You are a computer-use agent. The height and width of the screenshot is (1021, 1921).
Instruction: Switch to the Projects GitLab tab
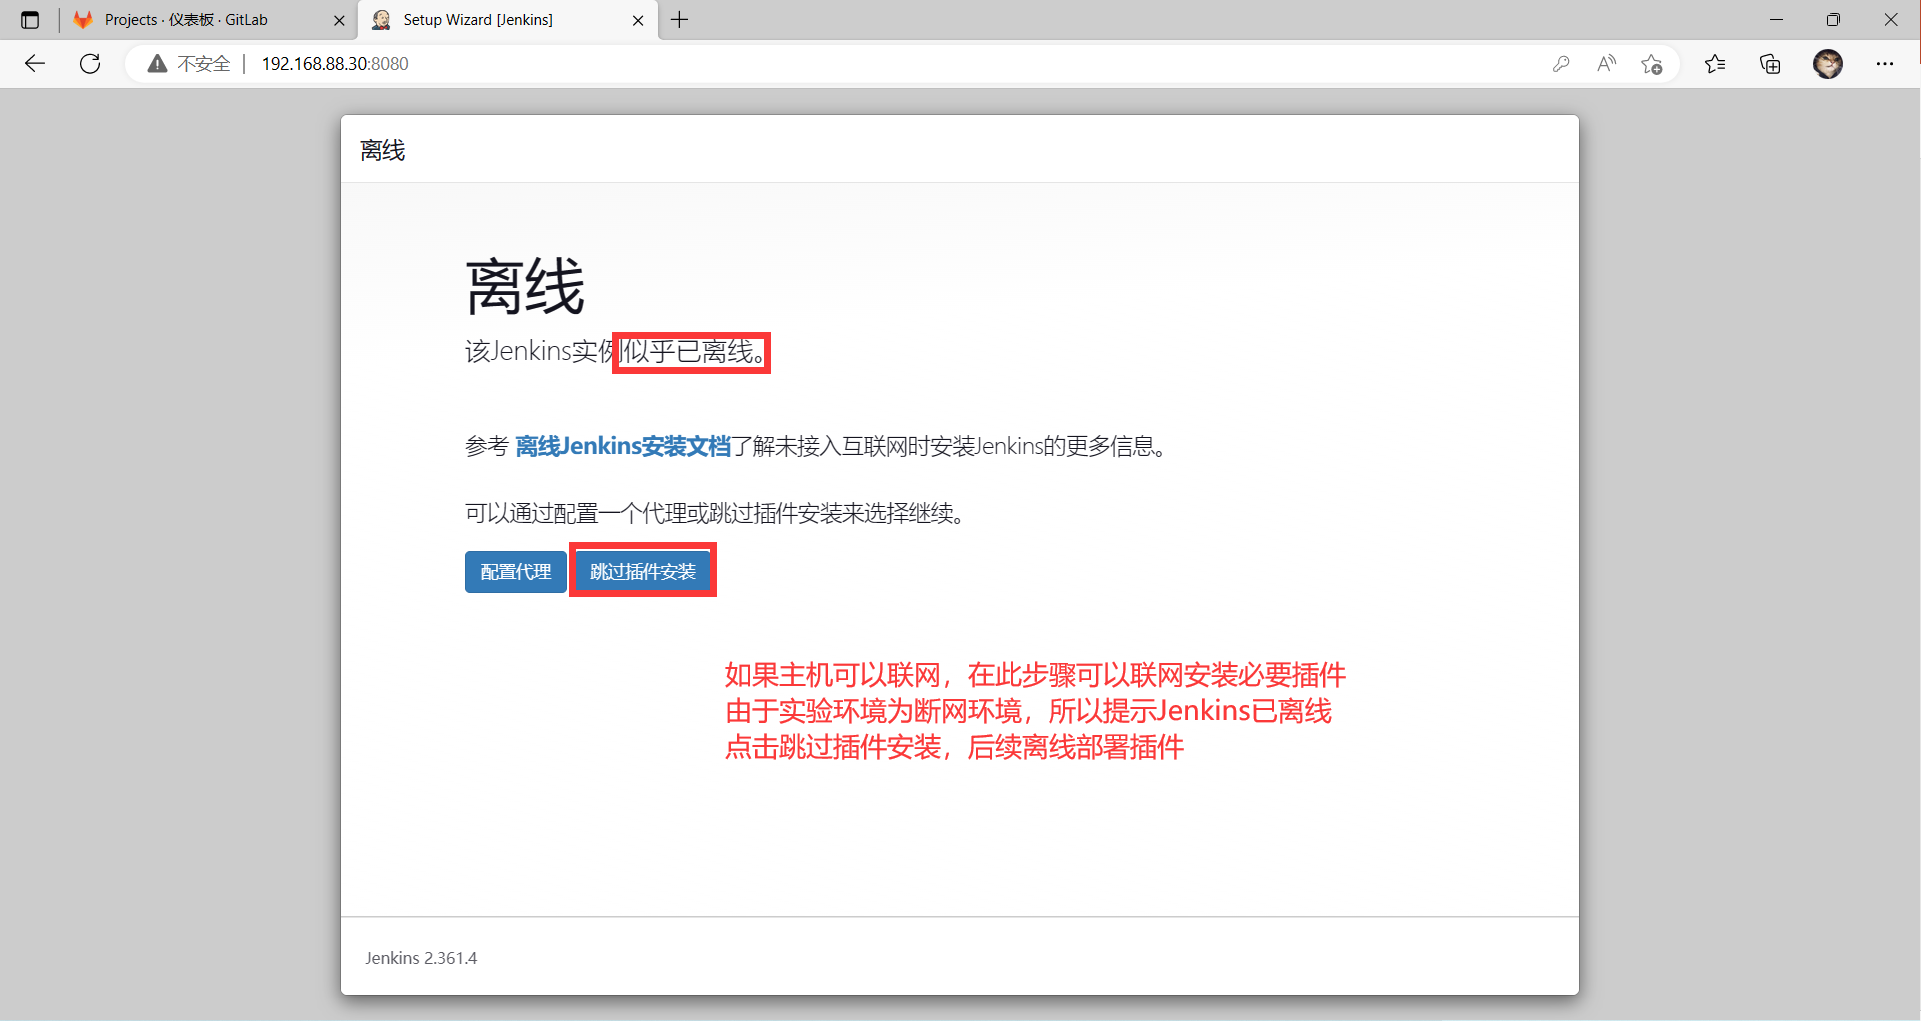[210, 20]
